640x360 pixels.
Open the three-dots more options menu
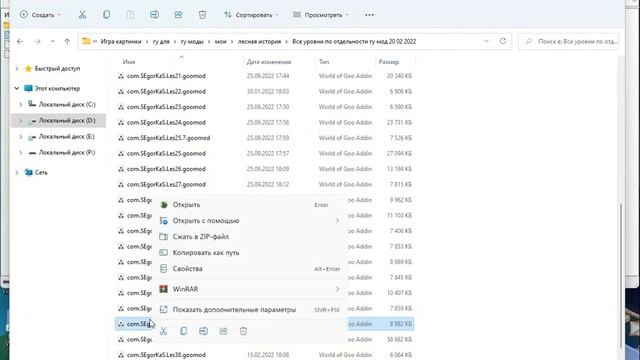tap(369, 15)
